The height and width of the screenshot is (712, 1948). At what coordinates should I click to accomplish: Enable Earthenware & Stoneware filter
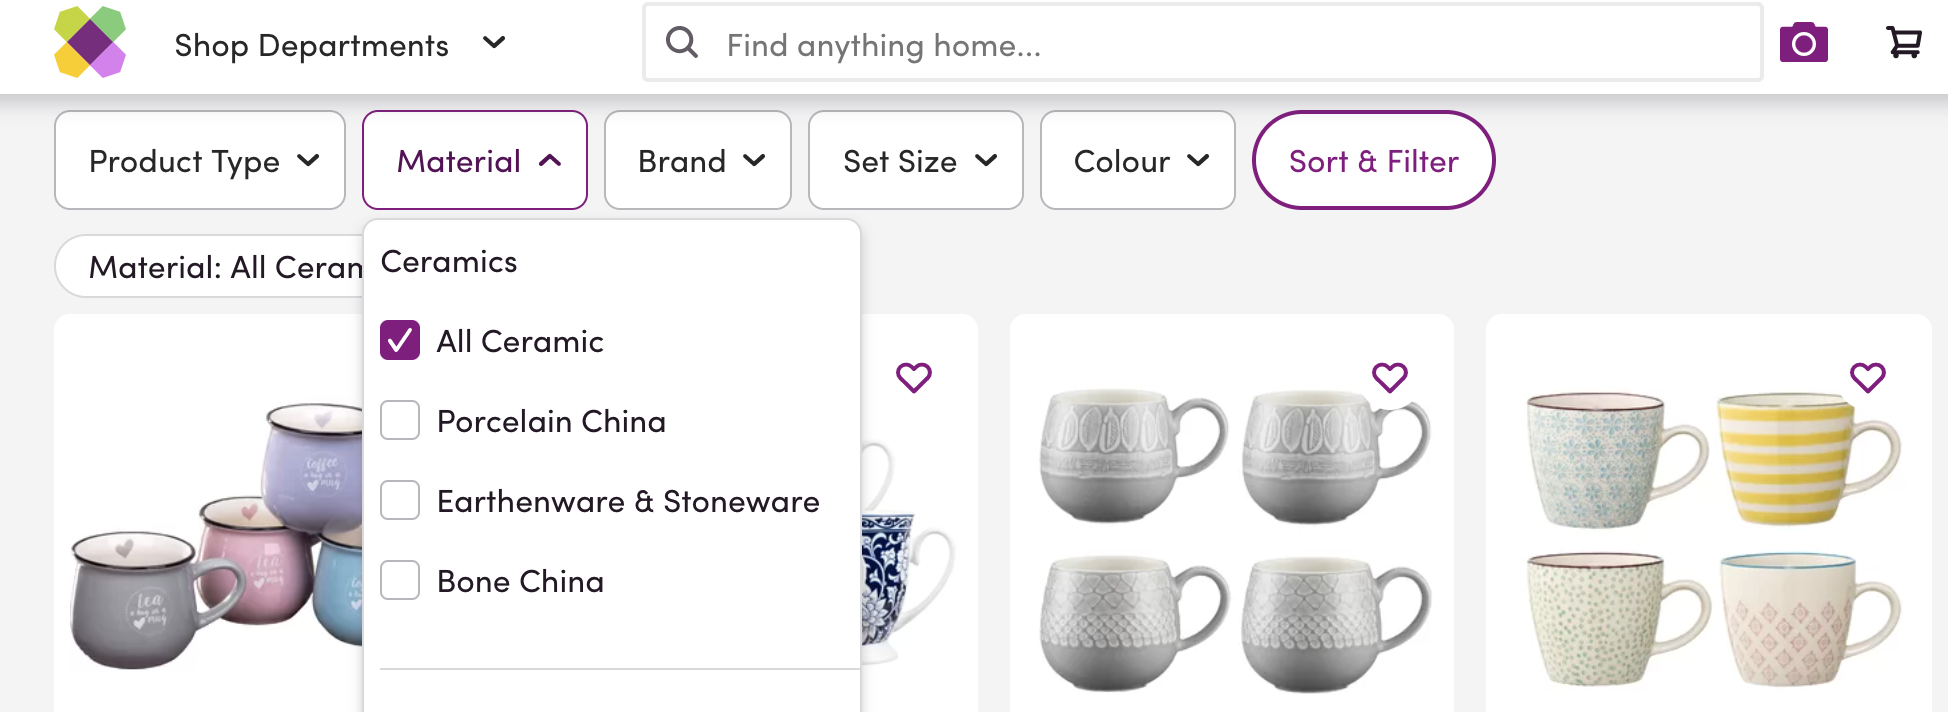tap(400, 501)
